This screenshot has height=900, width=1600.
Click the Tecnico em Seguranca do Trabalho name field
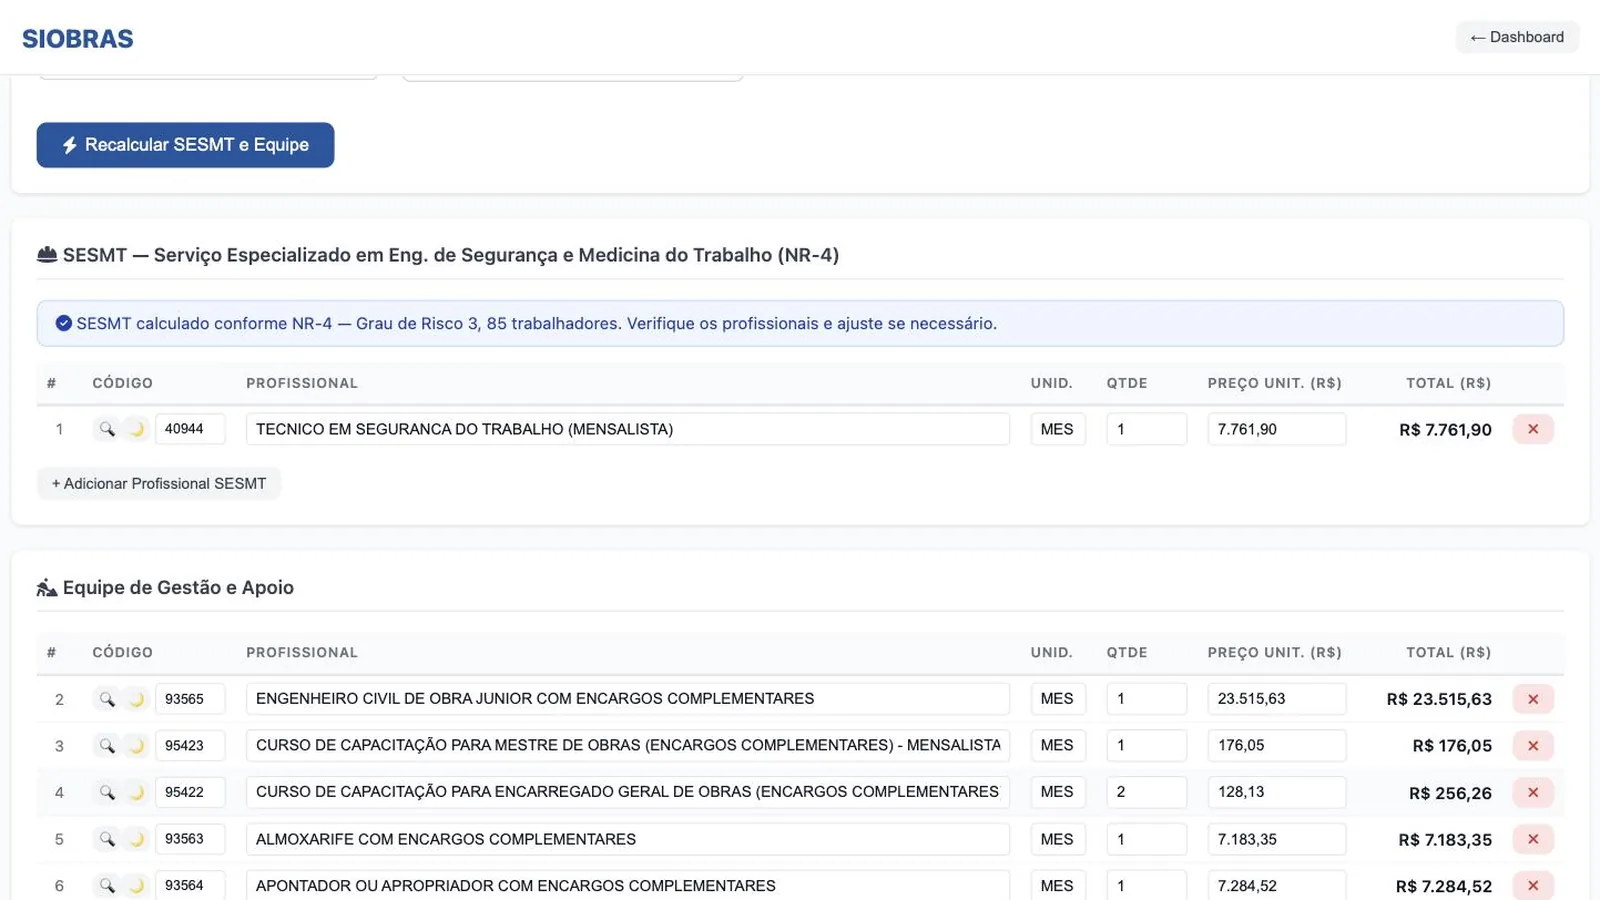point(628,429)
